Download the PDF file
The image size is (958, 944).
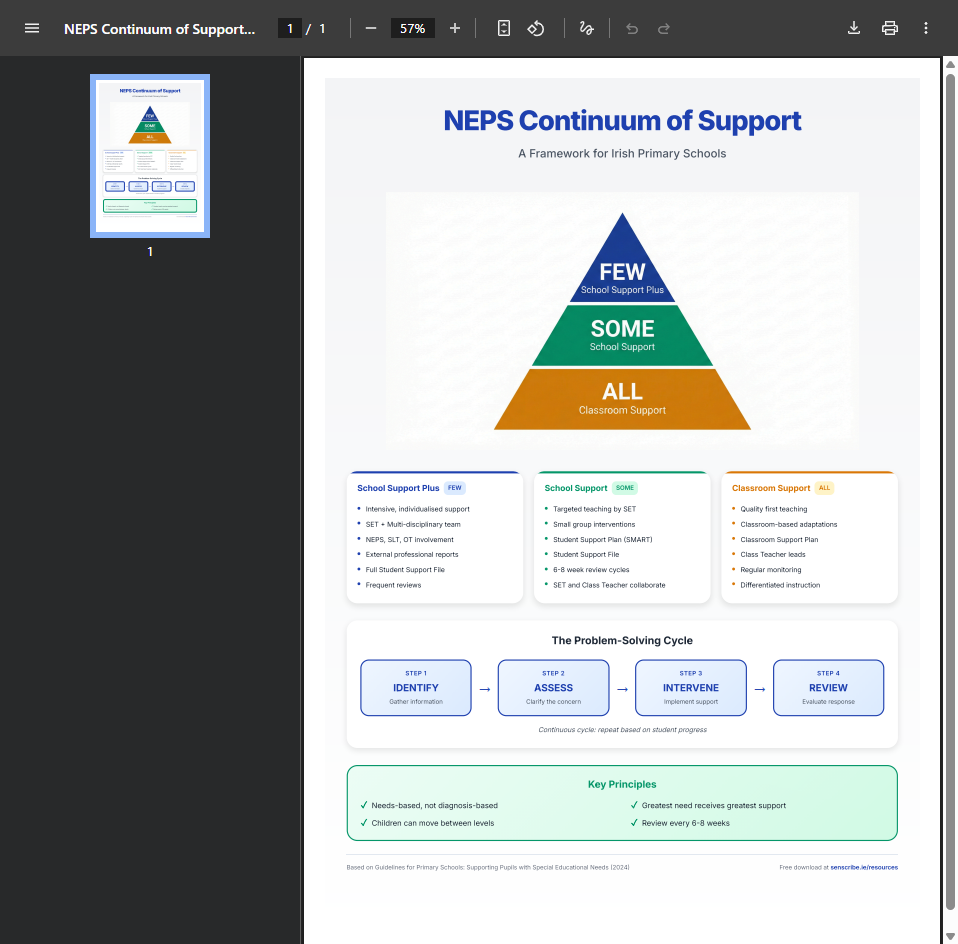coord(854,28)
